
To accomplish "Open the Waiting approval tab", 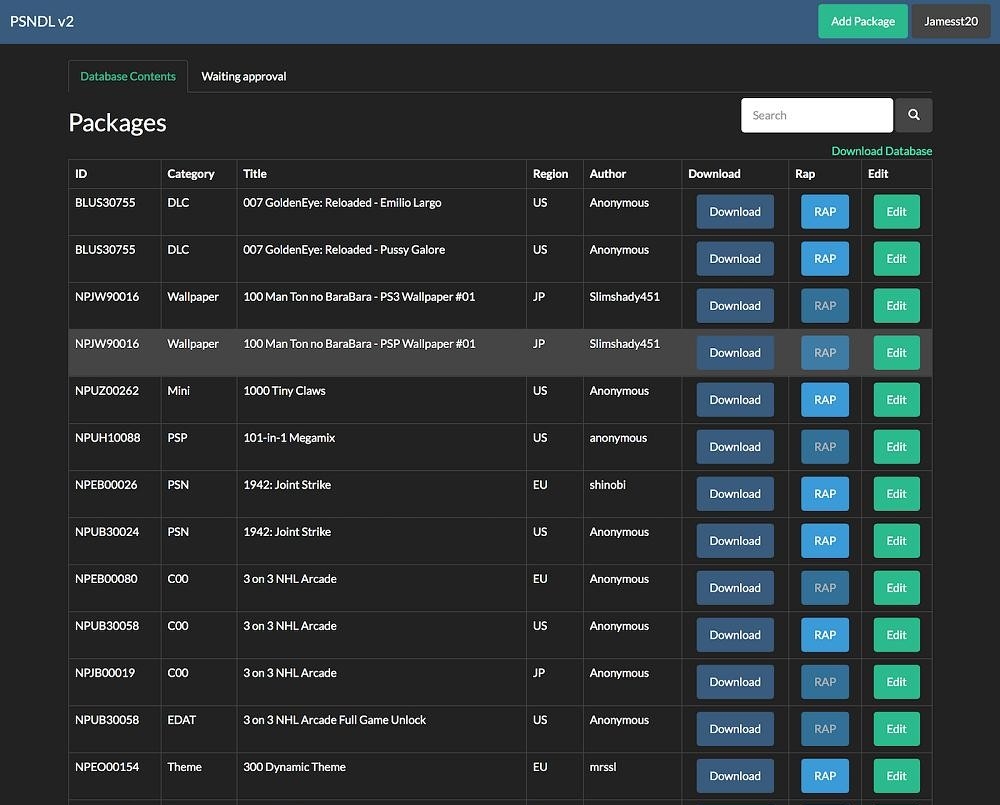I will (x=244, y=76).
